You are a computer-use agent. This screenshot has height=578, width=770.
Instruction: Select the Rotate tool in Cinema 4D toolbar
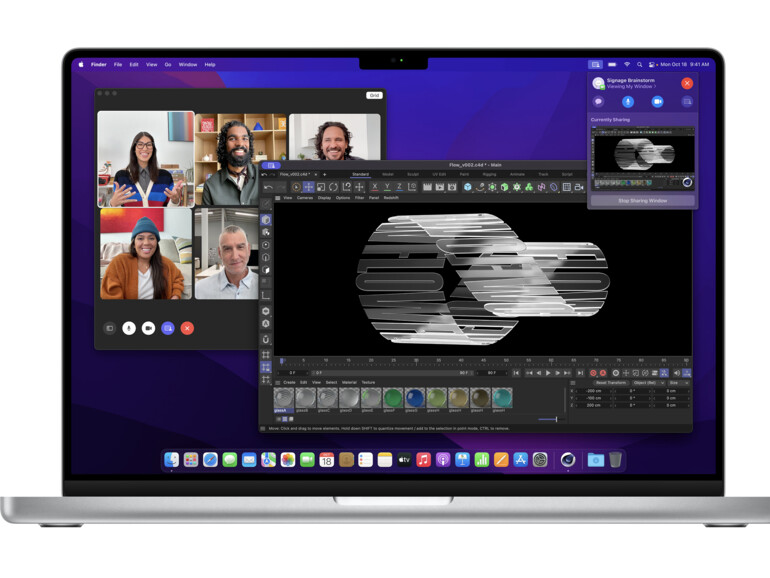(333, 187)
